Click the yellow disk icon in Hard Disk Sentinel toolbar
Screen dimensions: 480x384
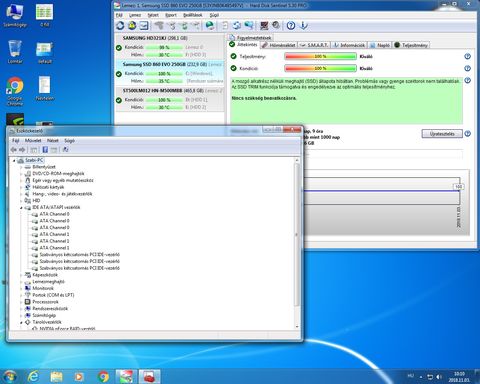[132, 25]
